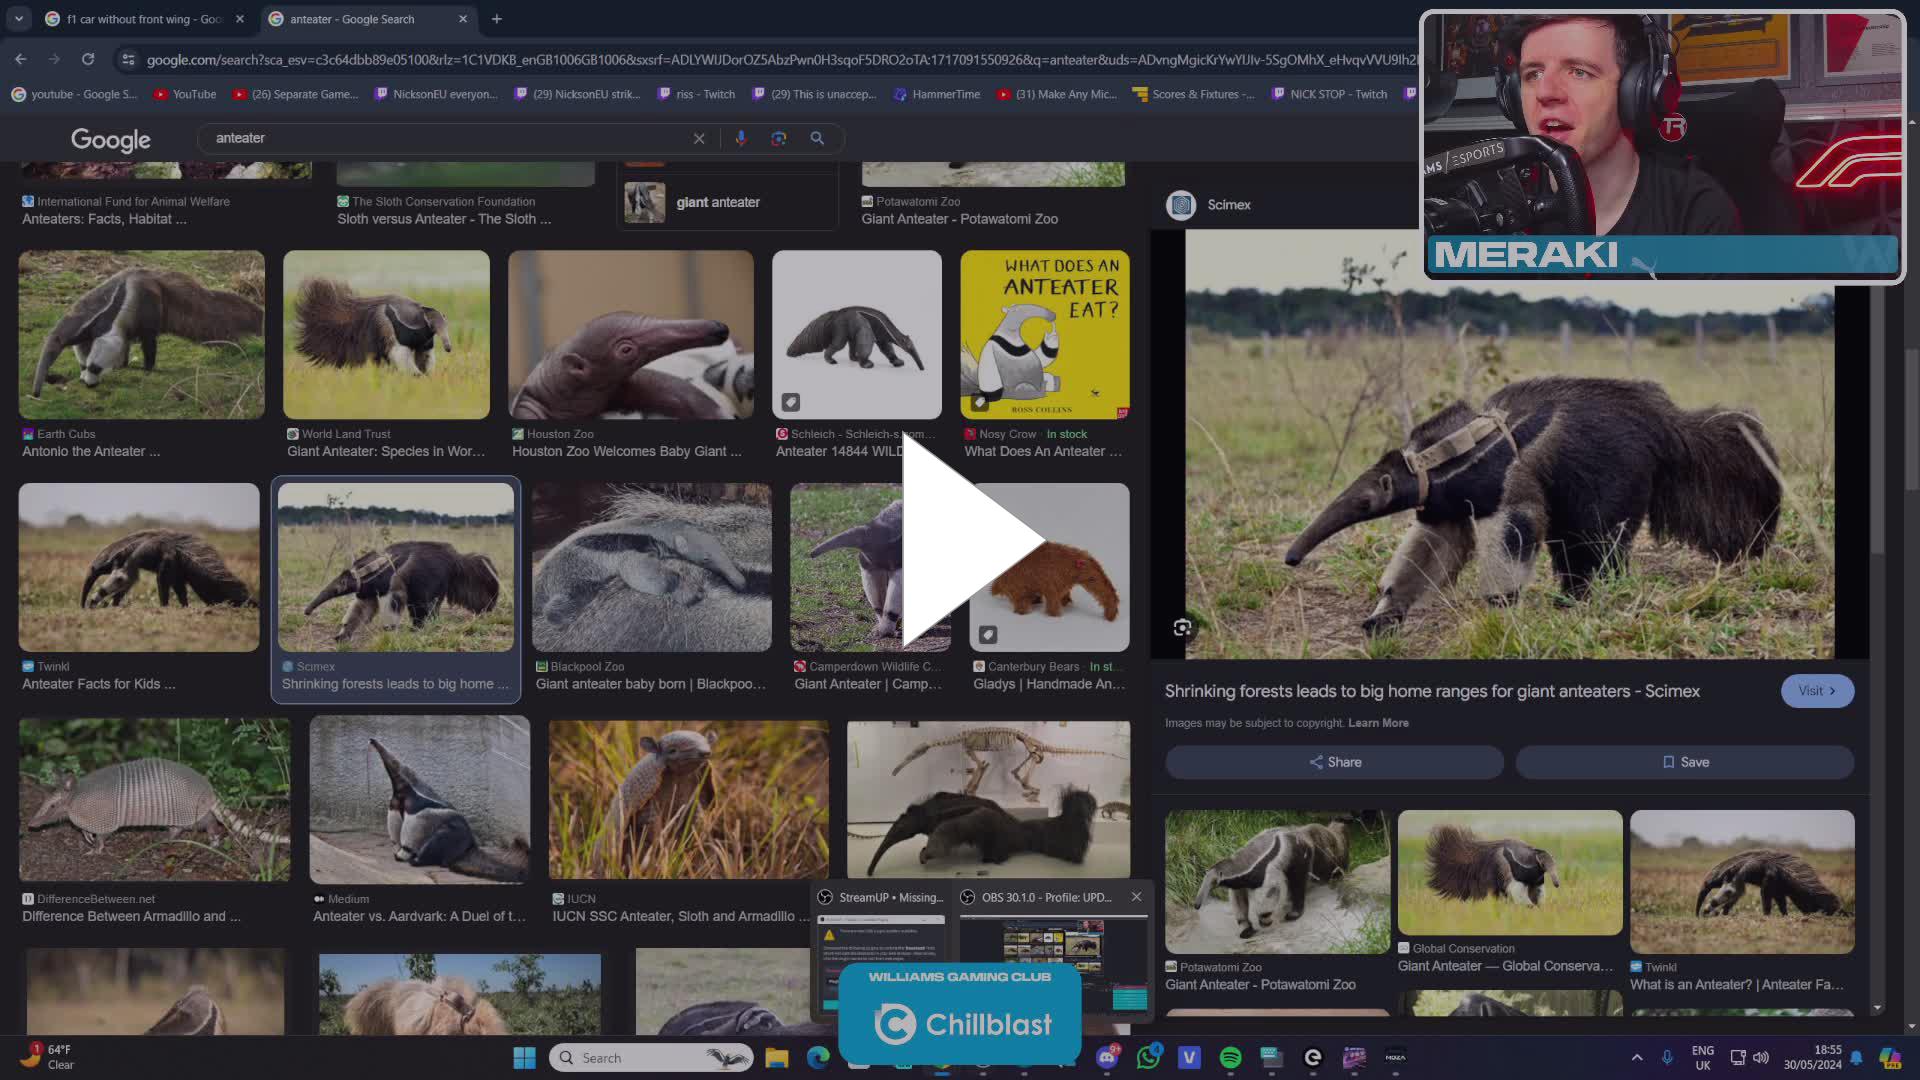Open the Learn More copyright link
1920x1080 pixels.
coord(1378,722)
